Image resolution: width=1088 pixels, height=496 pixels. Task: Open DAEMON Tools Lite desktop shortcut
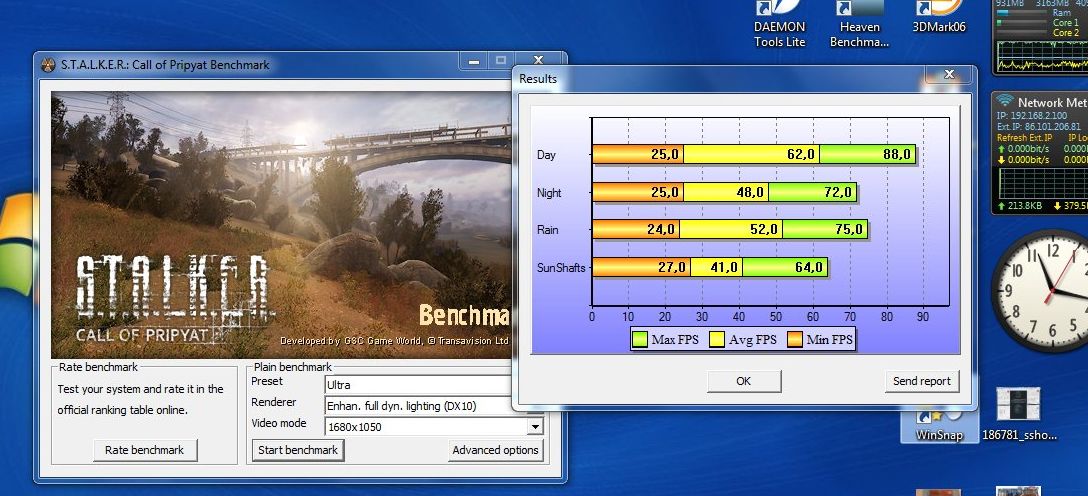[x=780, y=24]
